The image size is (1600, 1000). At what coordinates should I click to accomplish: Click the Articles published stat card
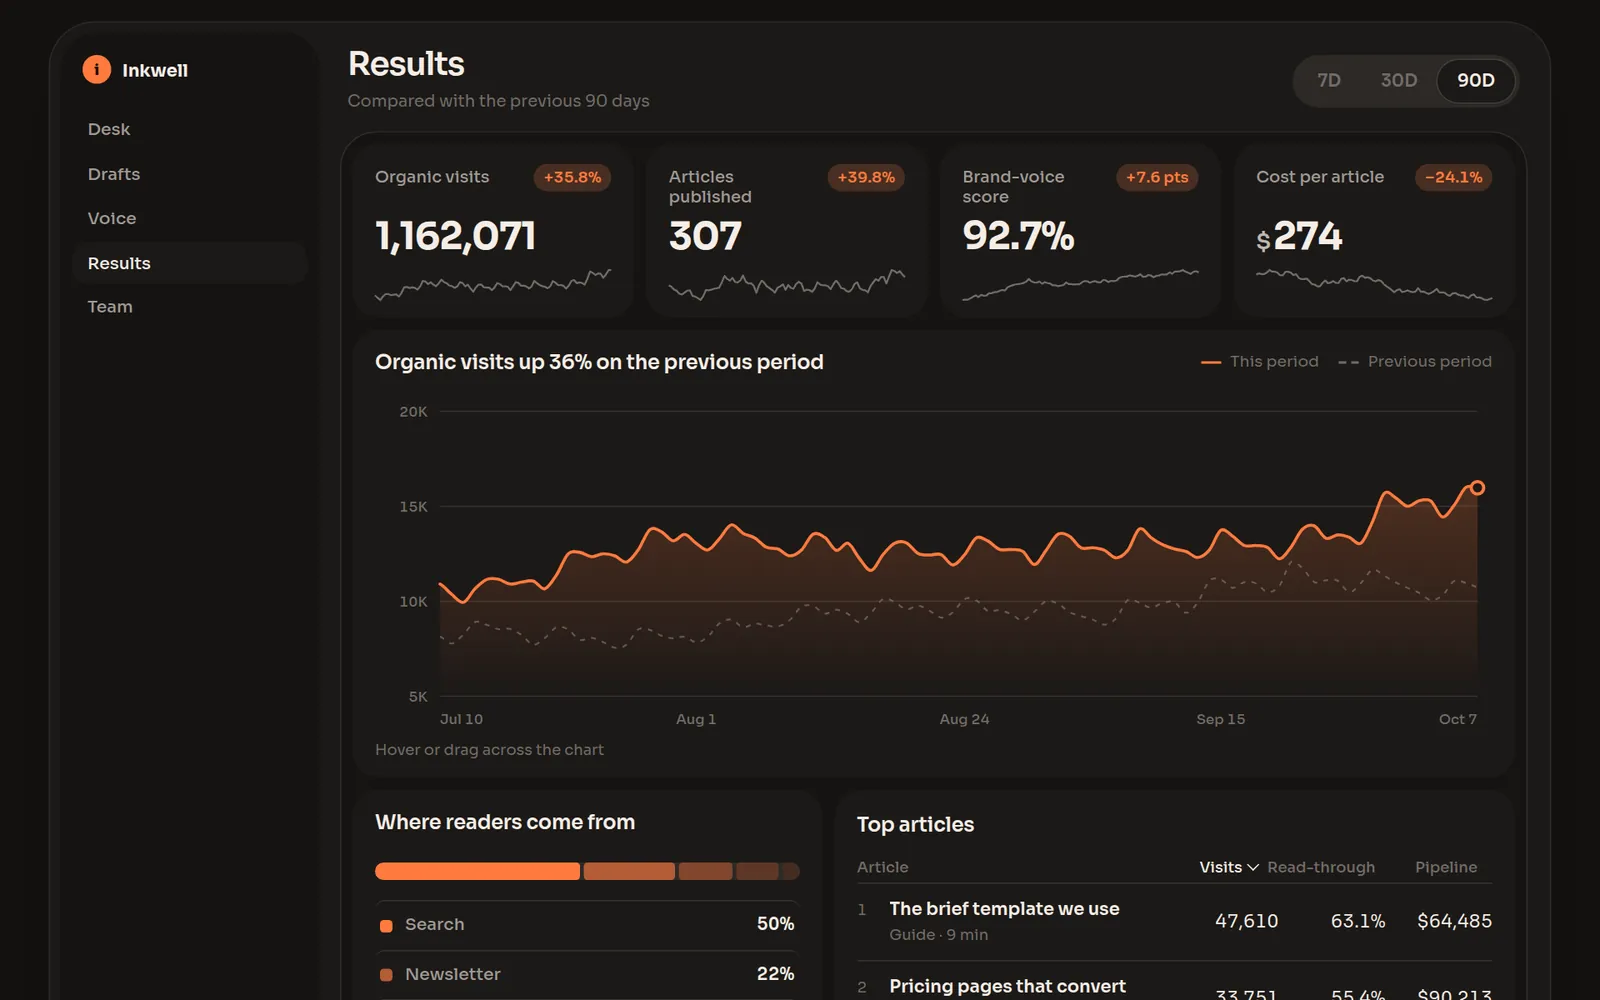[787, 231]
